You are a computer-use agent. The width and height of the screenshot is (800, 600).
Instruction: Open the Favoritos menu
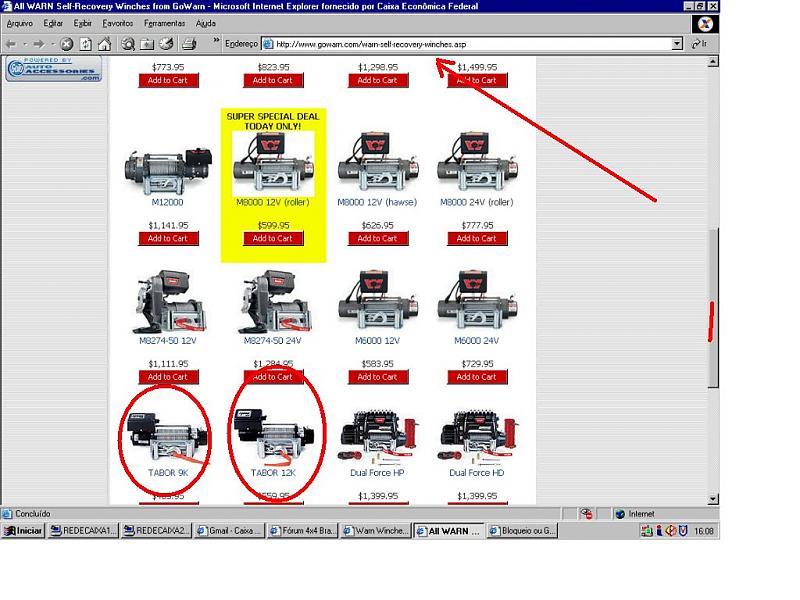117,23
